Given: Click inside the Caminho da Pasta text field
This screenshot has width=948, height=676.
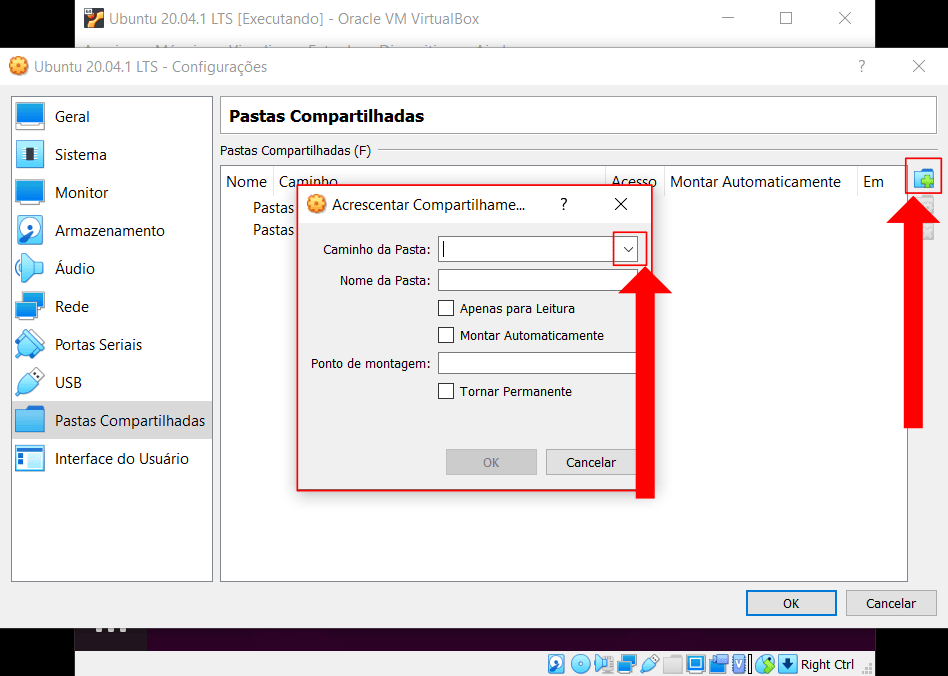Looking at the screenshot, I should [x=529, y=249].
